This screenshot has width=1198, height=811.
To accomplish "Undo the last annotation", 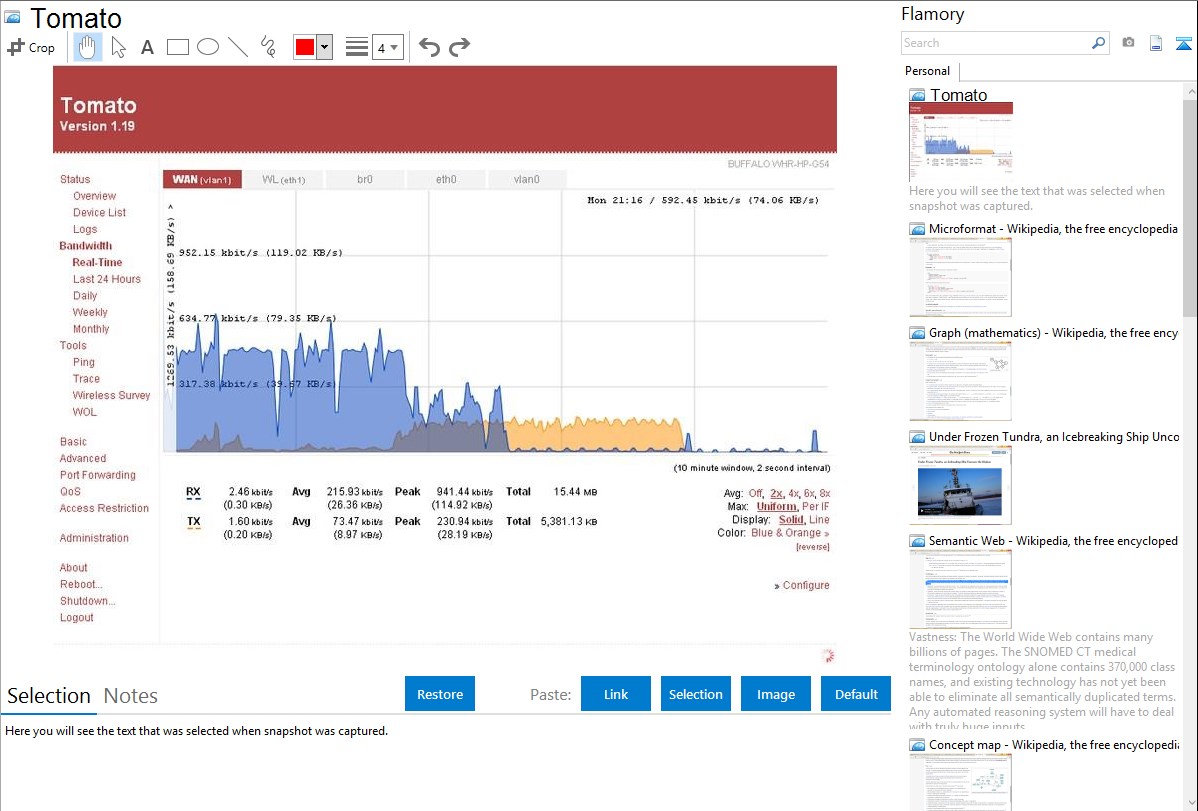I will tap(429, 47).
